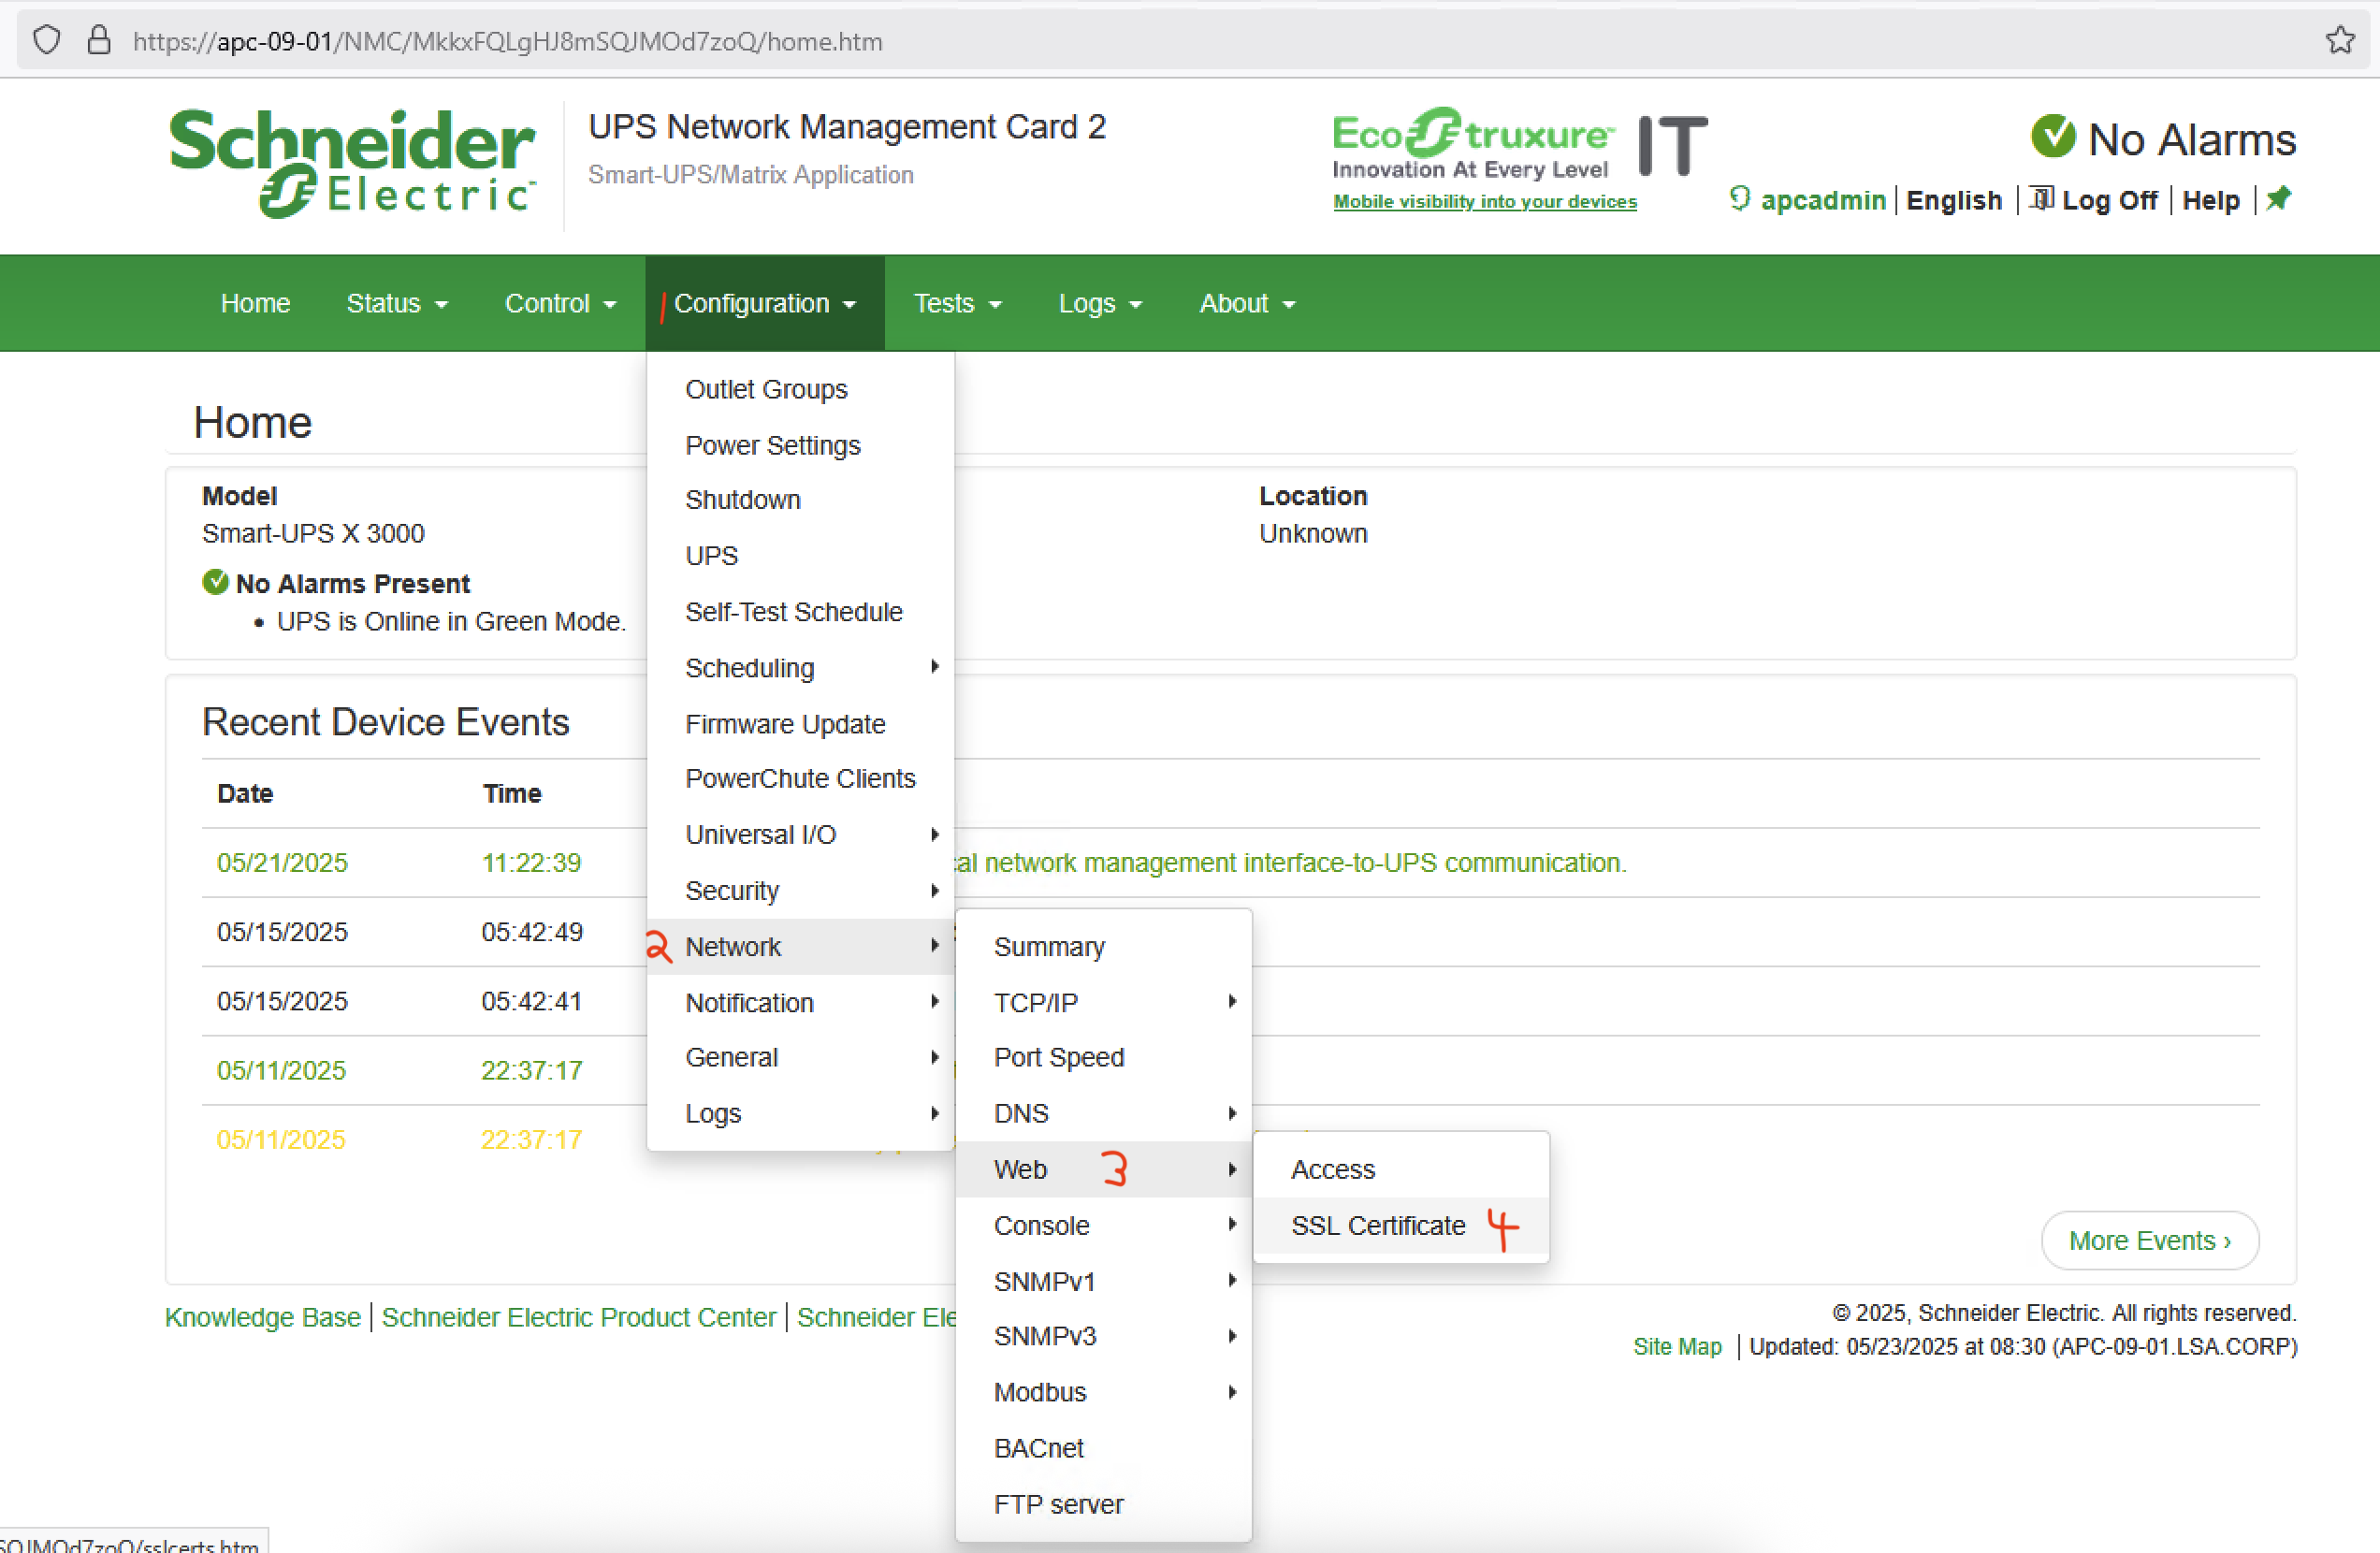Select PowerChute Clients menu item
Viewport: 2380px width, 1553px height.
(800, 778)
